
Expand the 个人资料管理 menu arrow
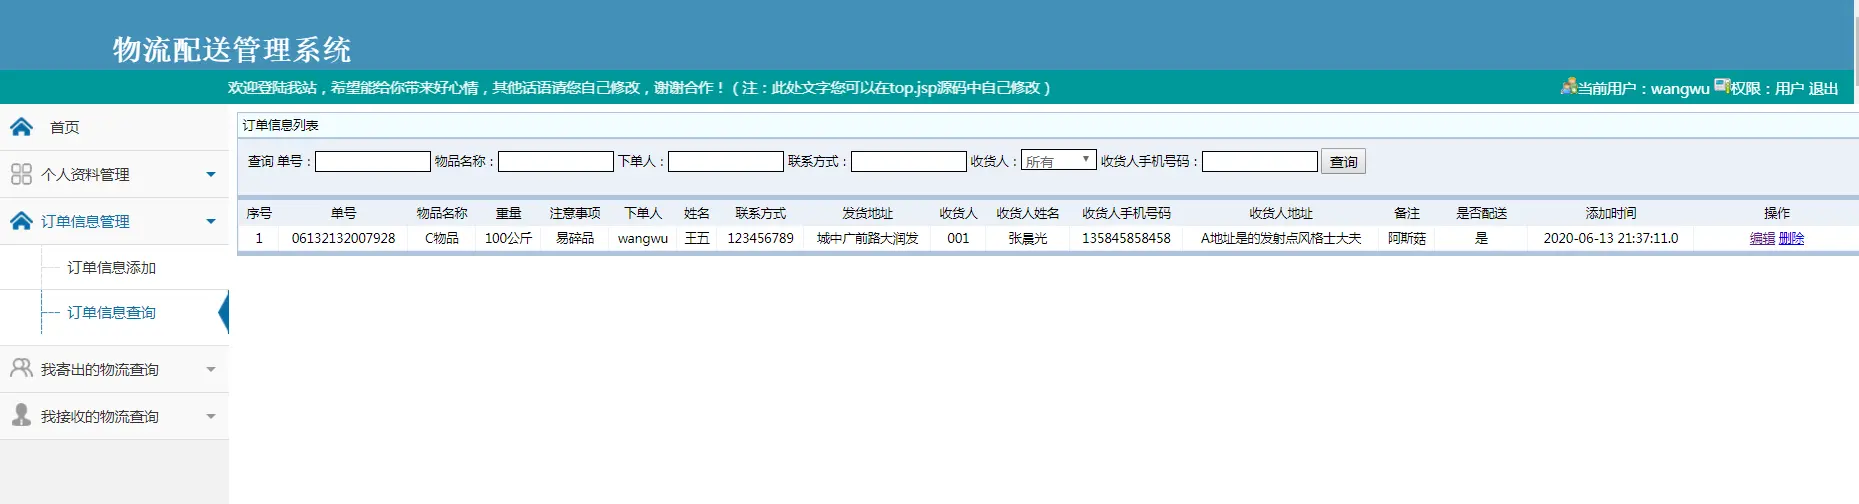coord(211,174)
